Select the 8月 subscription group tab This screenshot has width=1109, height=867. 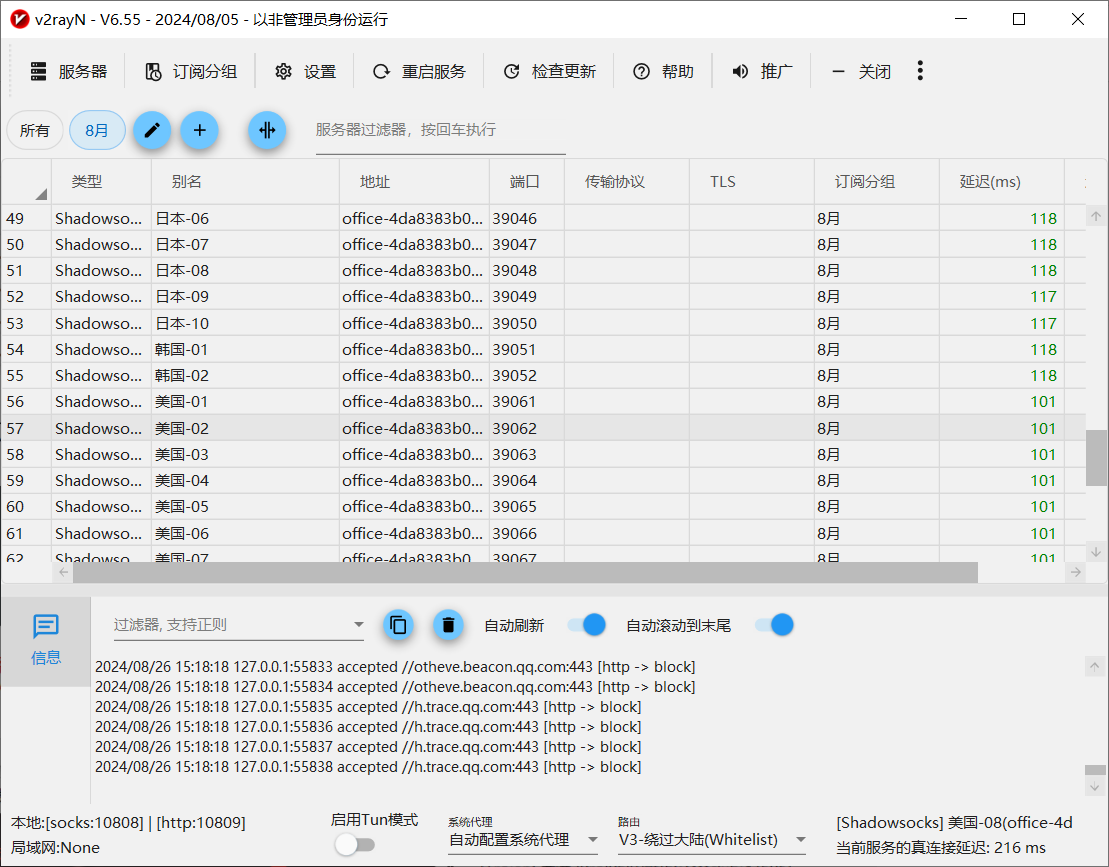tap(97, 130)
